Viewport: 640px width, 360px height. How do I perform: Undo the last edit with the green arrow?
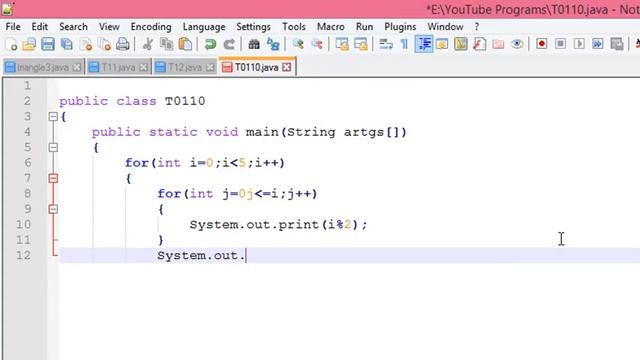click(x=210, y=44)
